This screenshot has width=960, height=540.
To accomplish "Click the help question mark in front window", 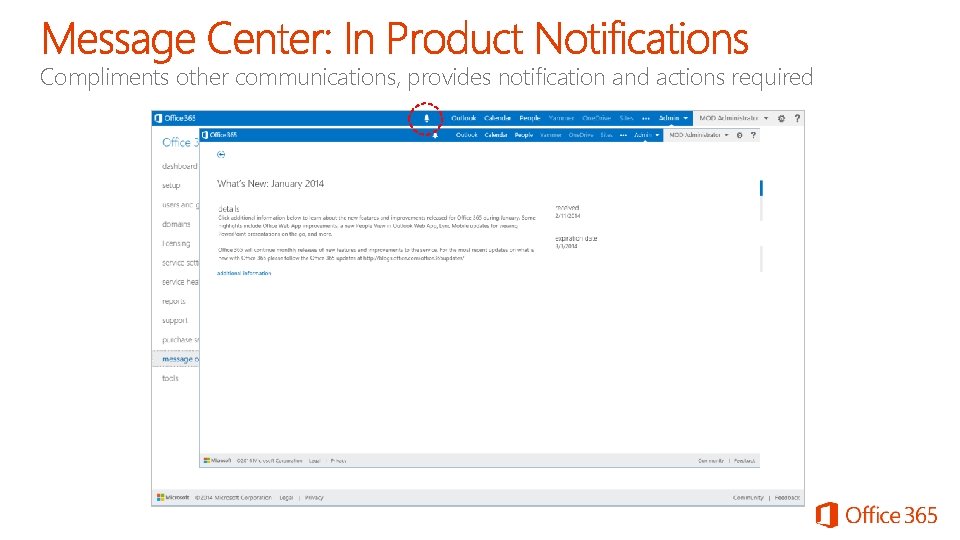I will (753, 135).
